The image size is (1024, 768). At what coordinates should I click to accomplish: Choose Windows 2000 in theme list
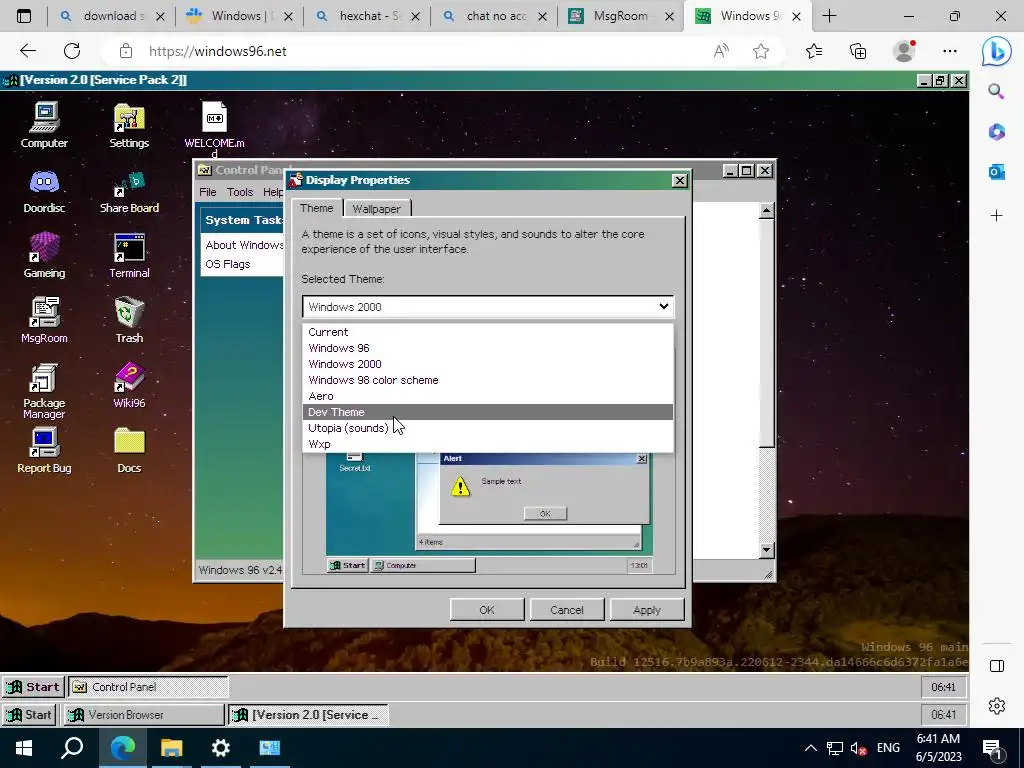[x=488, y=364]
